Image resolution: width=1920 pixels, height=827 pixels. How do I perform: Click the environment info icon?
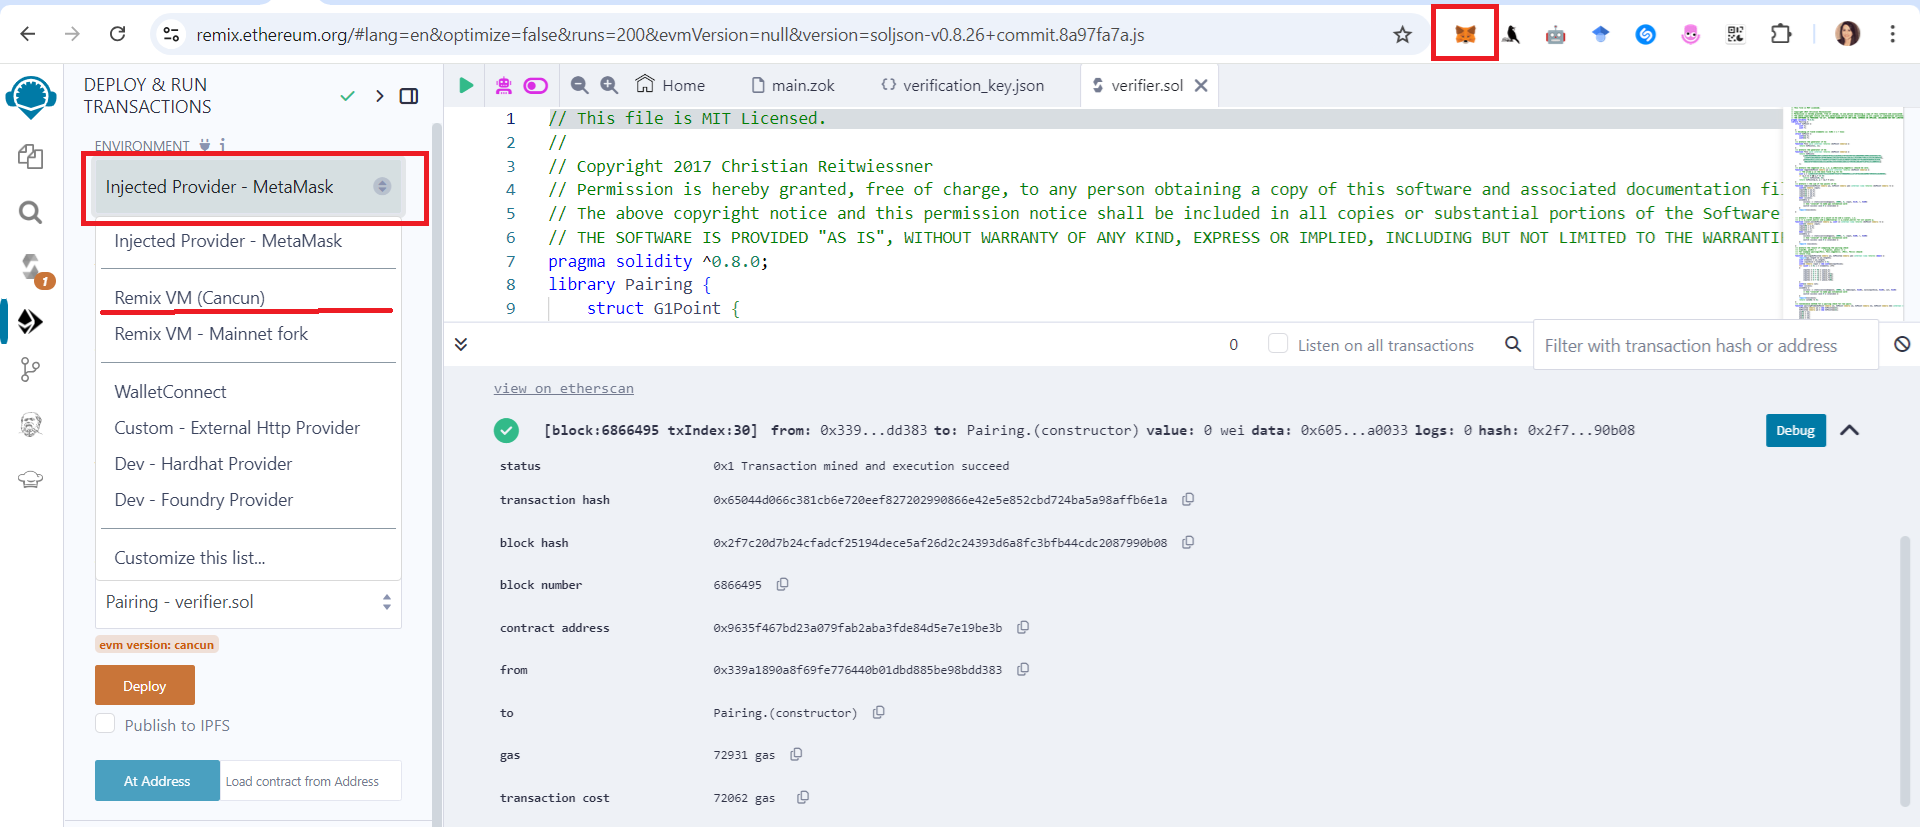[222, 145]
